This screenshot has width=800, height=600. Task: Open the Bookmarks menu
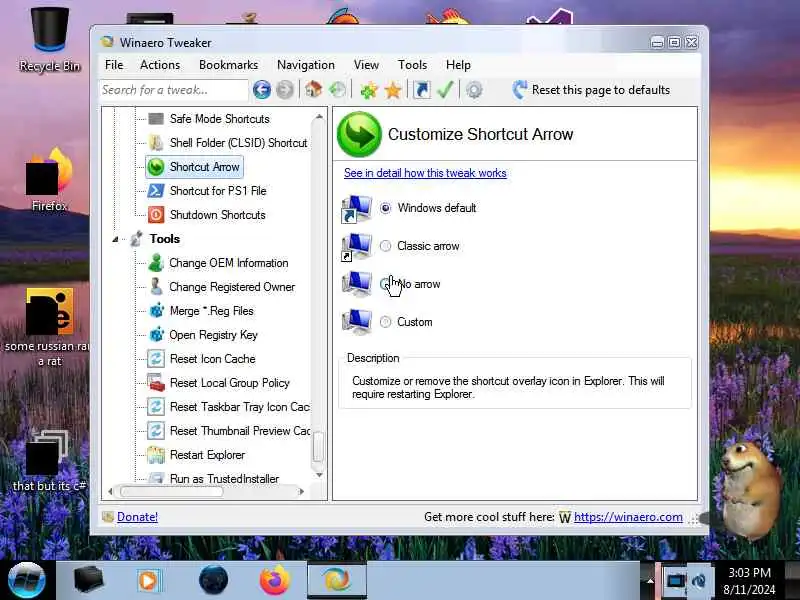229,65
